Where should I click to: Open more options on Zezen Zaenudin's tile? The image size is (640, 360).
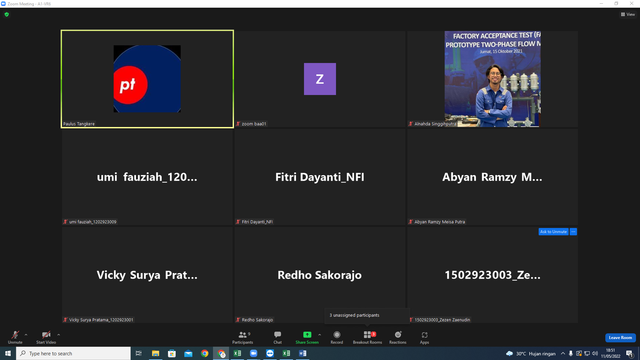(x=573, y=232)
